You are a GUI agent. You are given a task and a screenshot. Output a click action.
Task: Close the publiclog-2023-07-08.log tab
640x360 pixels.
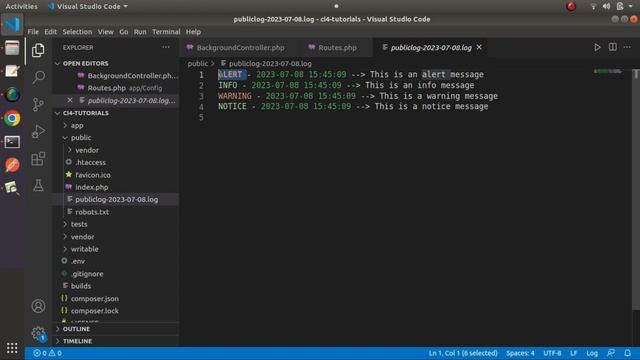click(x=479, y=47)
